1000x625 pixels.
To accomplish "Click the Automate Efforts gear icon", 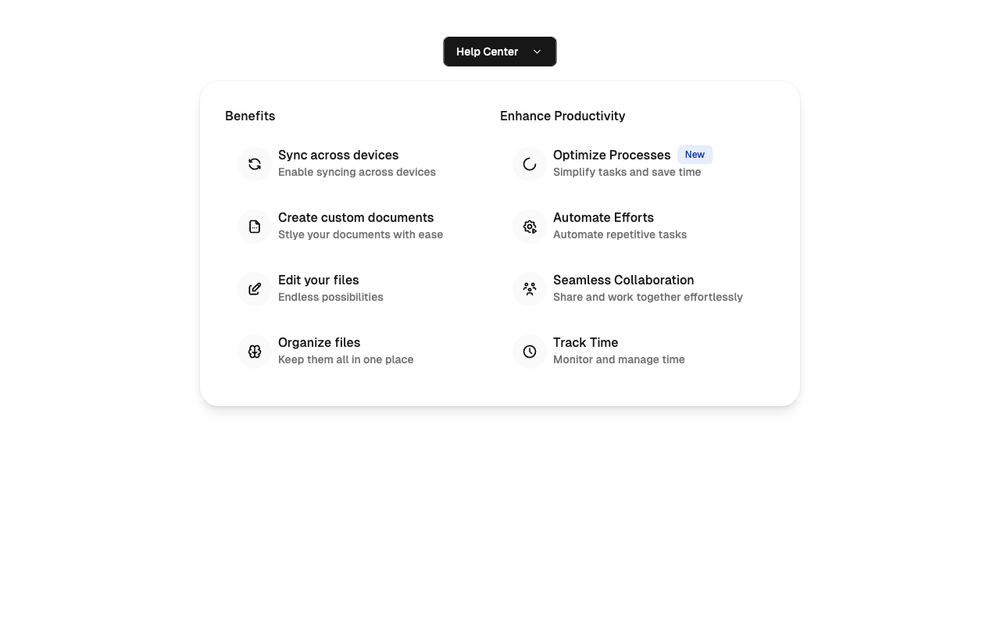I will pos(529,226).
